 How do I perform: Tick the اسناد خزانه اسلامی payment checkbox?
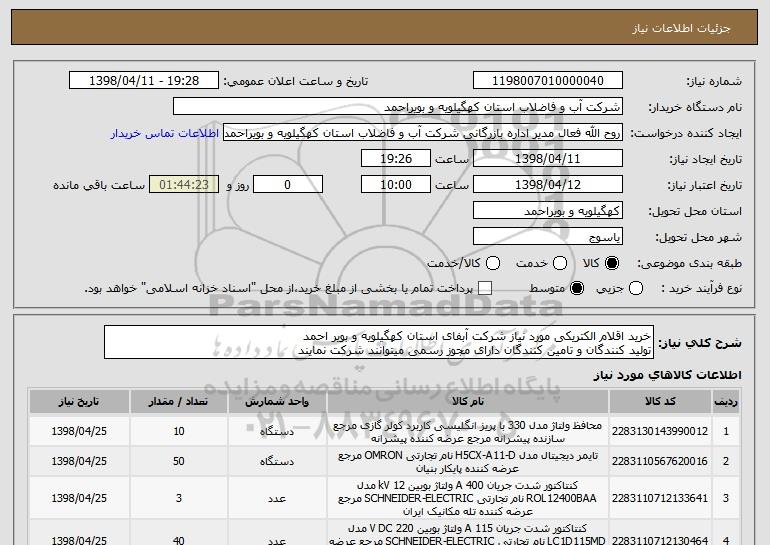(485, 289)
